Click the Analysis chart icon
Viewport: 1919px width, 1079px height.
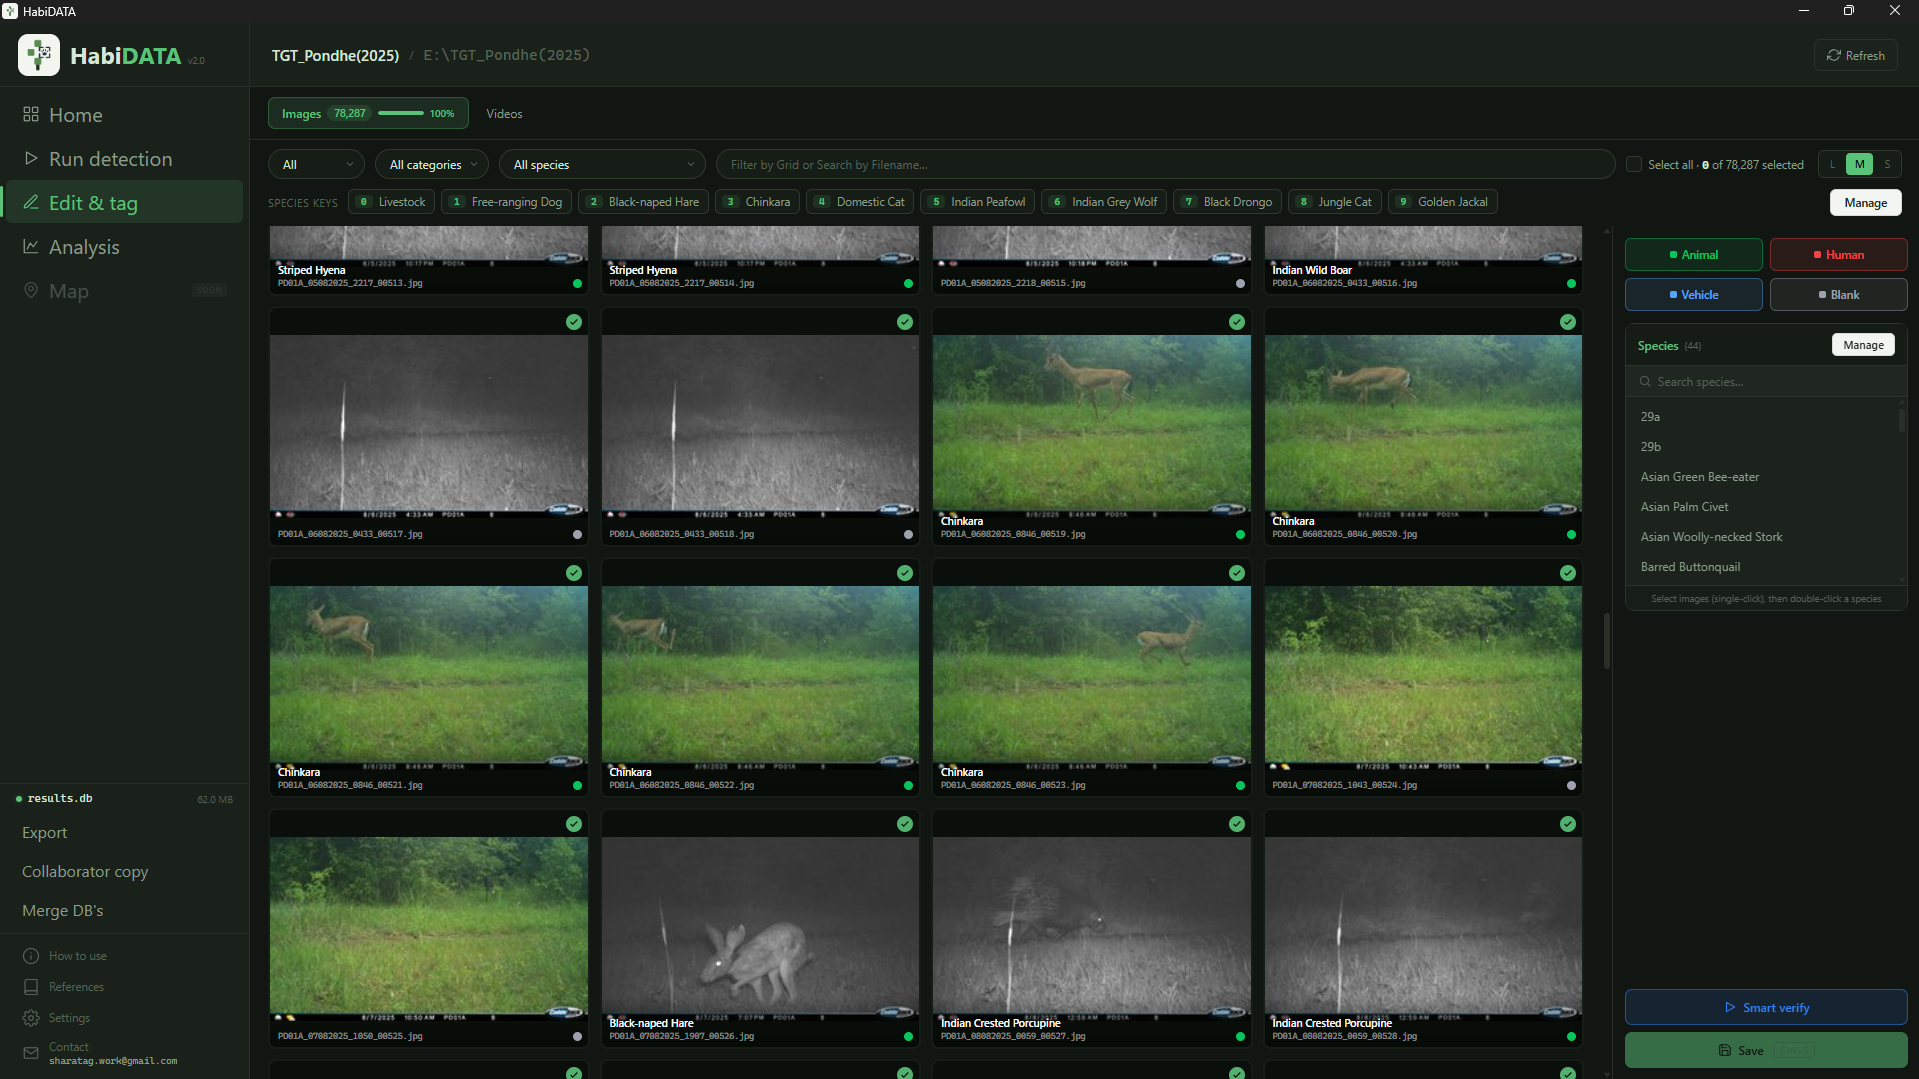coord(31,246)
